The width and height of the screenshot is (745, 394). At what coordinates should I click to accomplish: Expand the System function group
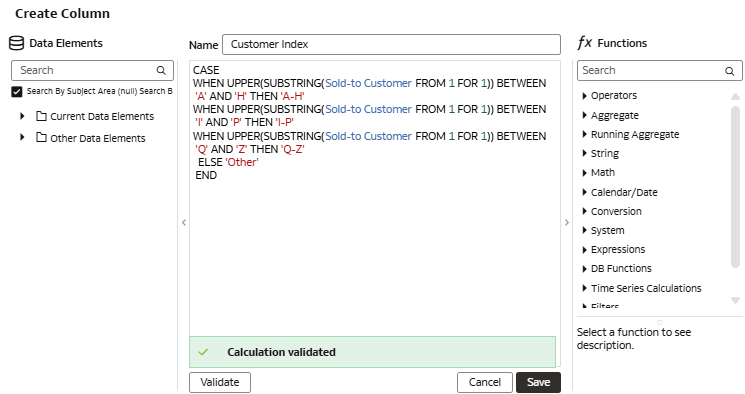[584, 230]
